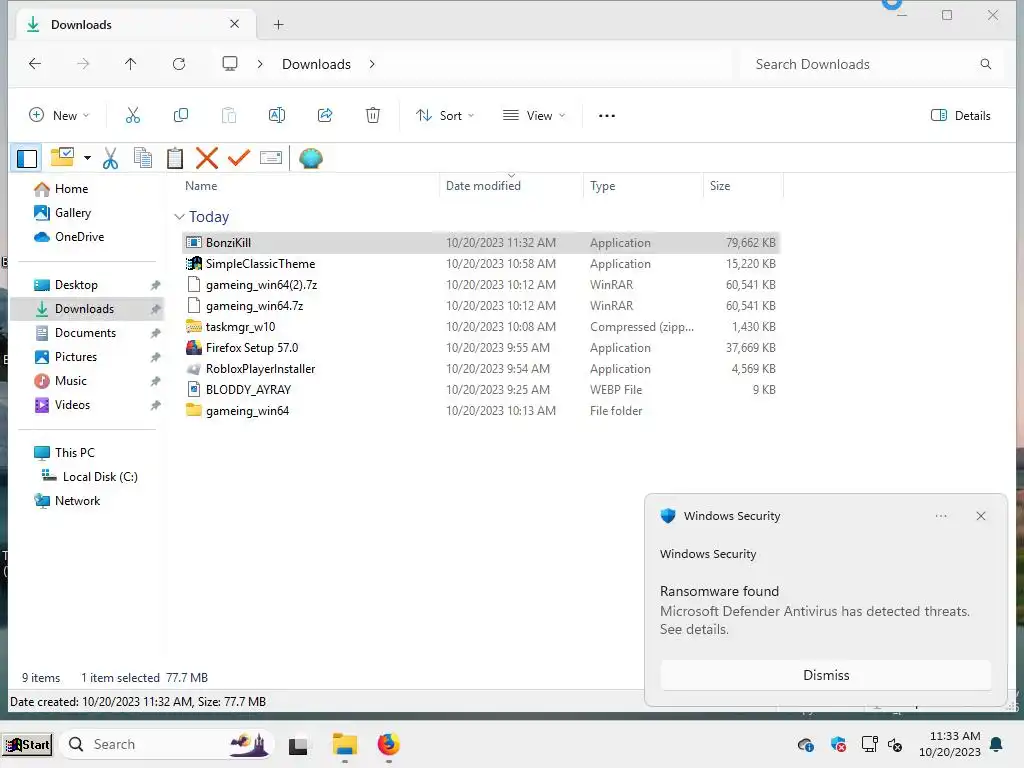Sort by Type column header

(602, 185)
